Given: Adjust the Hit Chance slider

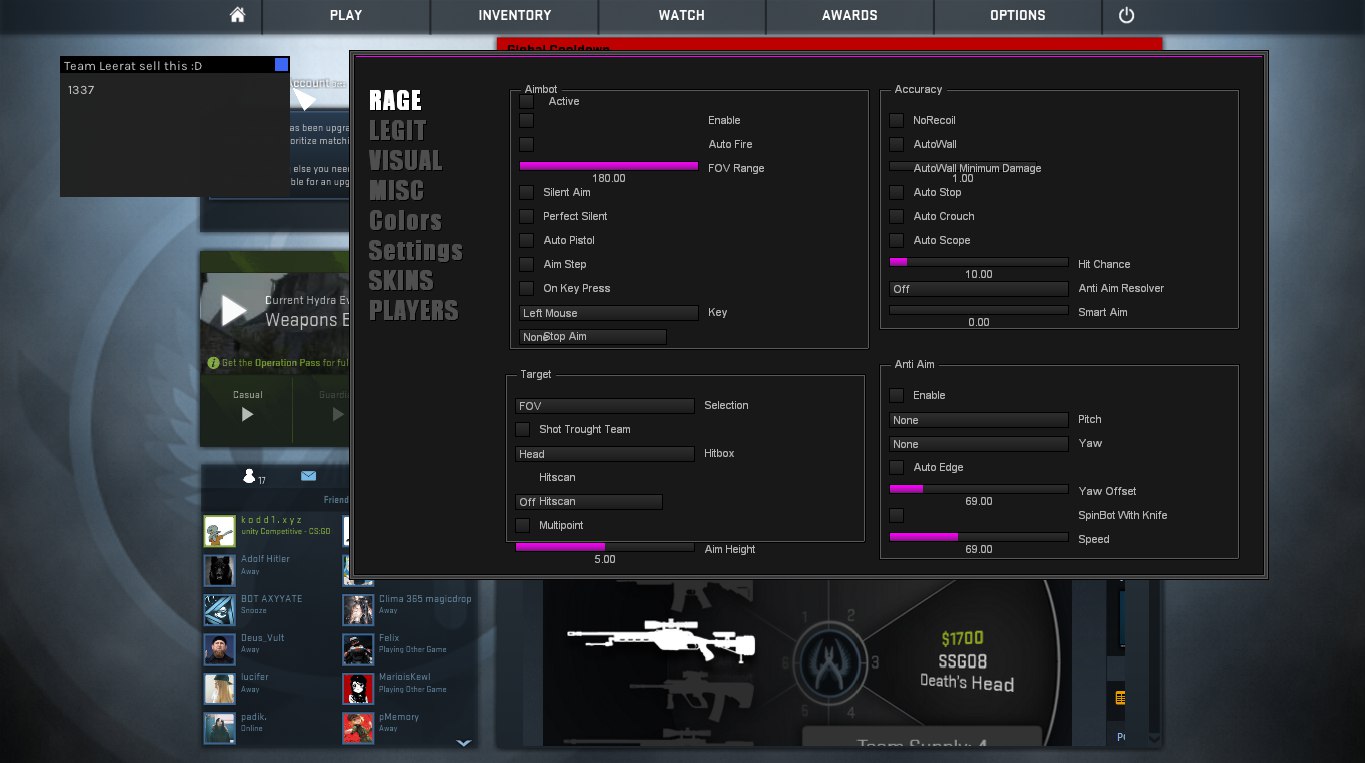Looking at the screenshot, I should (979, 262).
